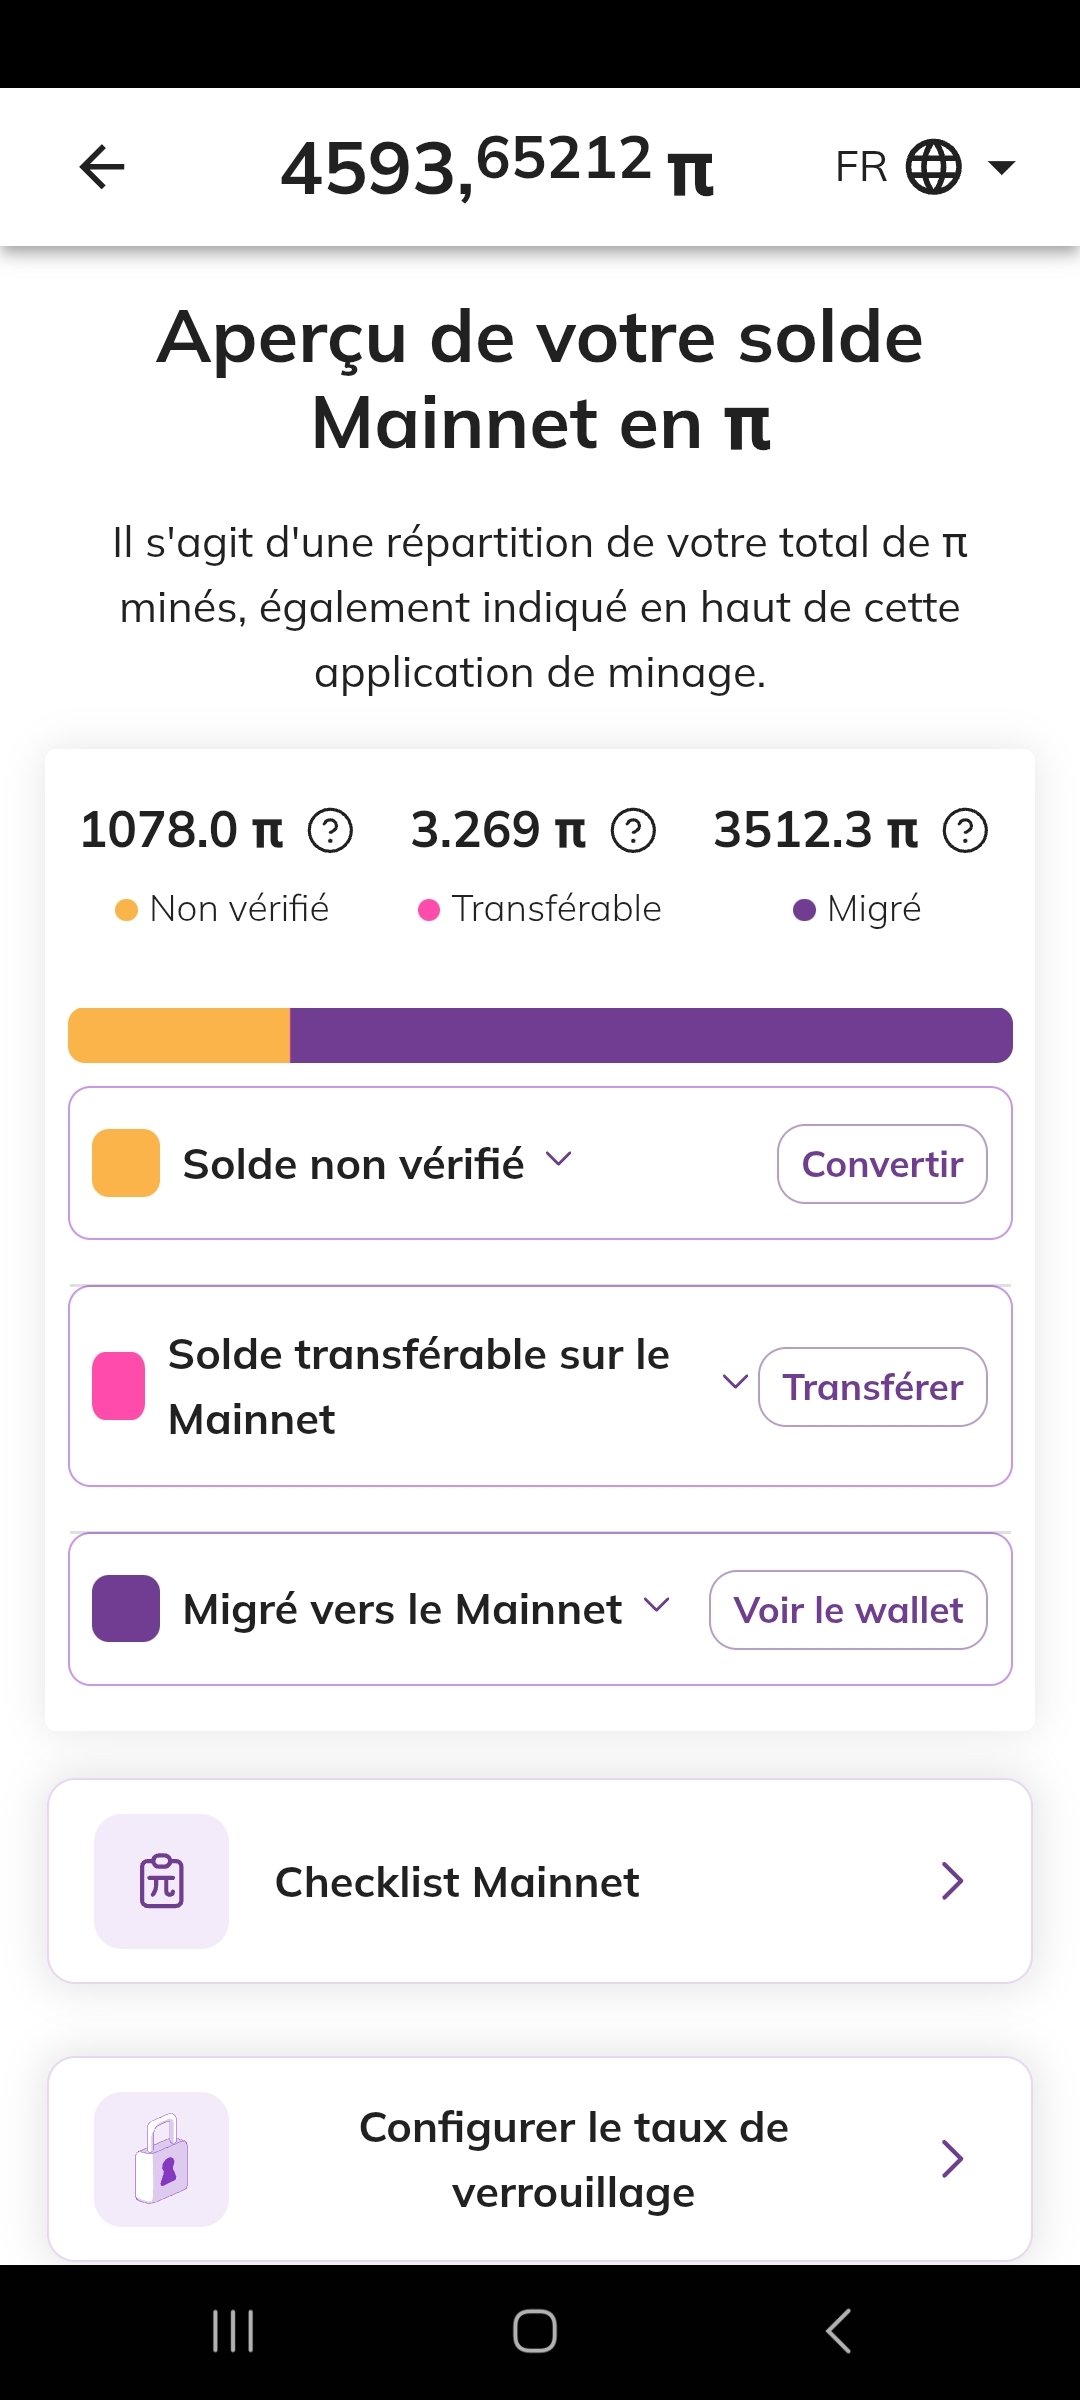1080x2400 pixels.
Task: Expand the Solde non vérifié section
Action: click(558, 1159)
